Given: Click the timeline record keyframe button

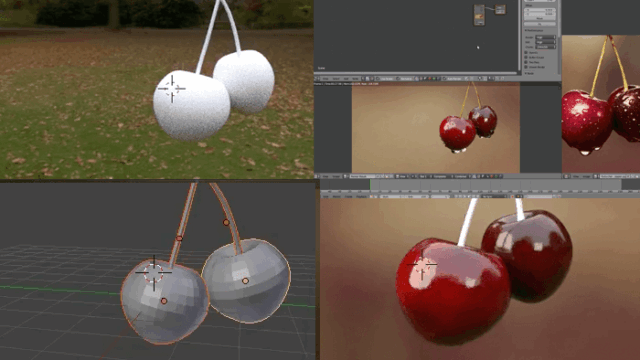Looking at the screenshot, I should tap(512, 196).
